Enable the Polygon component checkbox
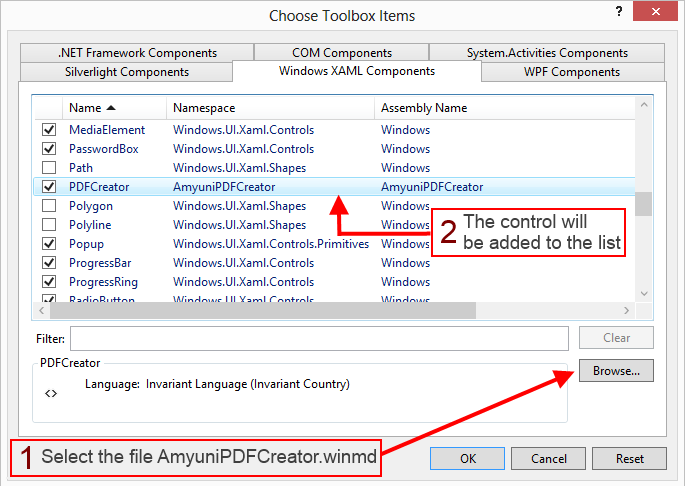685x486 pixels. [x=49, y=206]
